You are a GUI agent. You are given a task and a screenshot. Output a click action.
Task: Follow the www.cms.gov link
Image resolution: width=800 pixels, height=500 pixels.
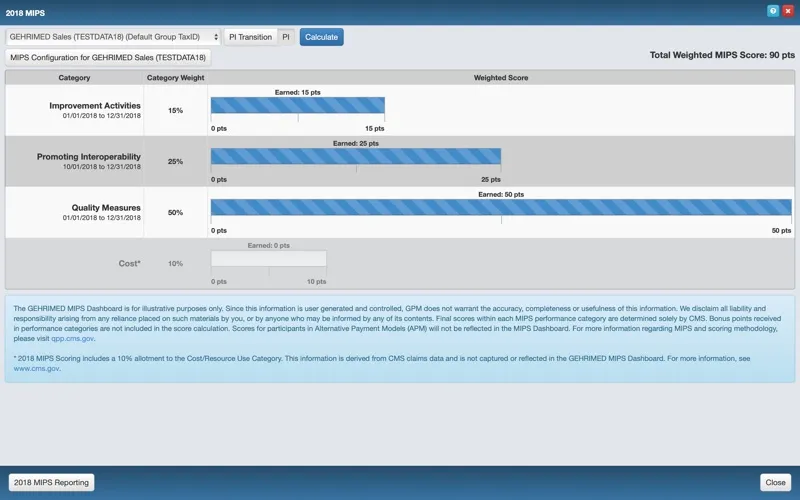click(36, 368)
